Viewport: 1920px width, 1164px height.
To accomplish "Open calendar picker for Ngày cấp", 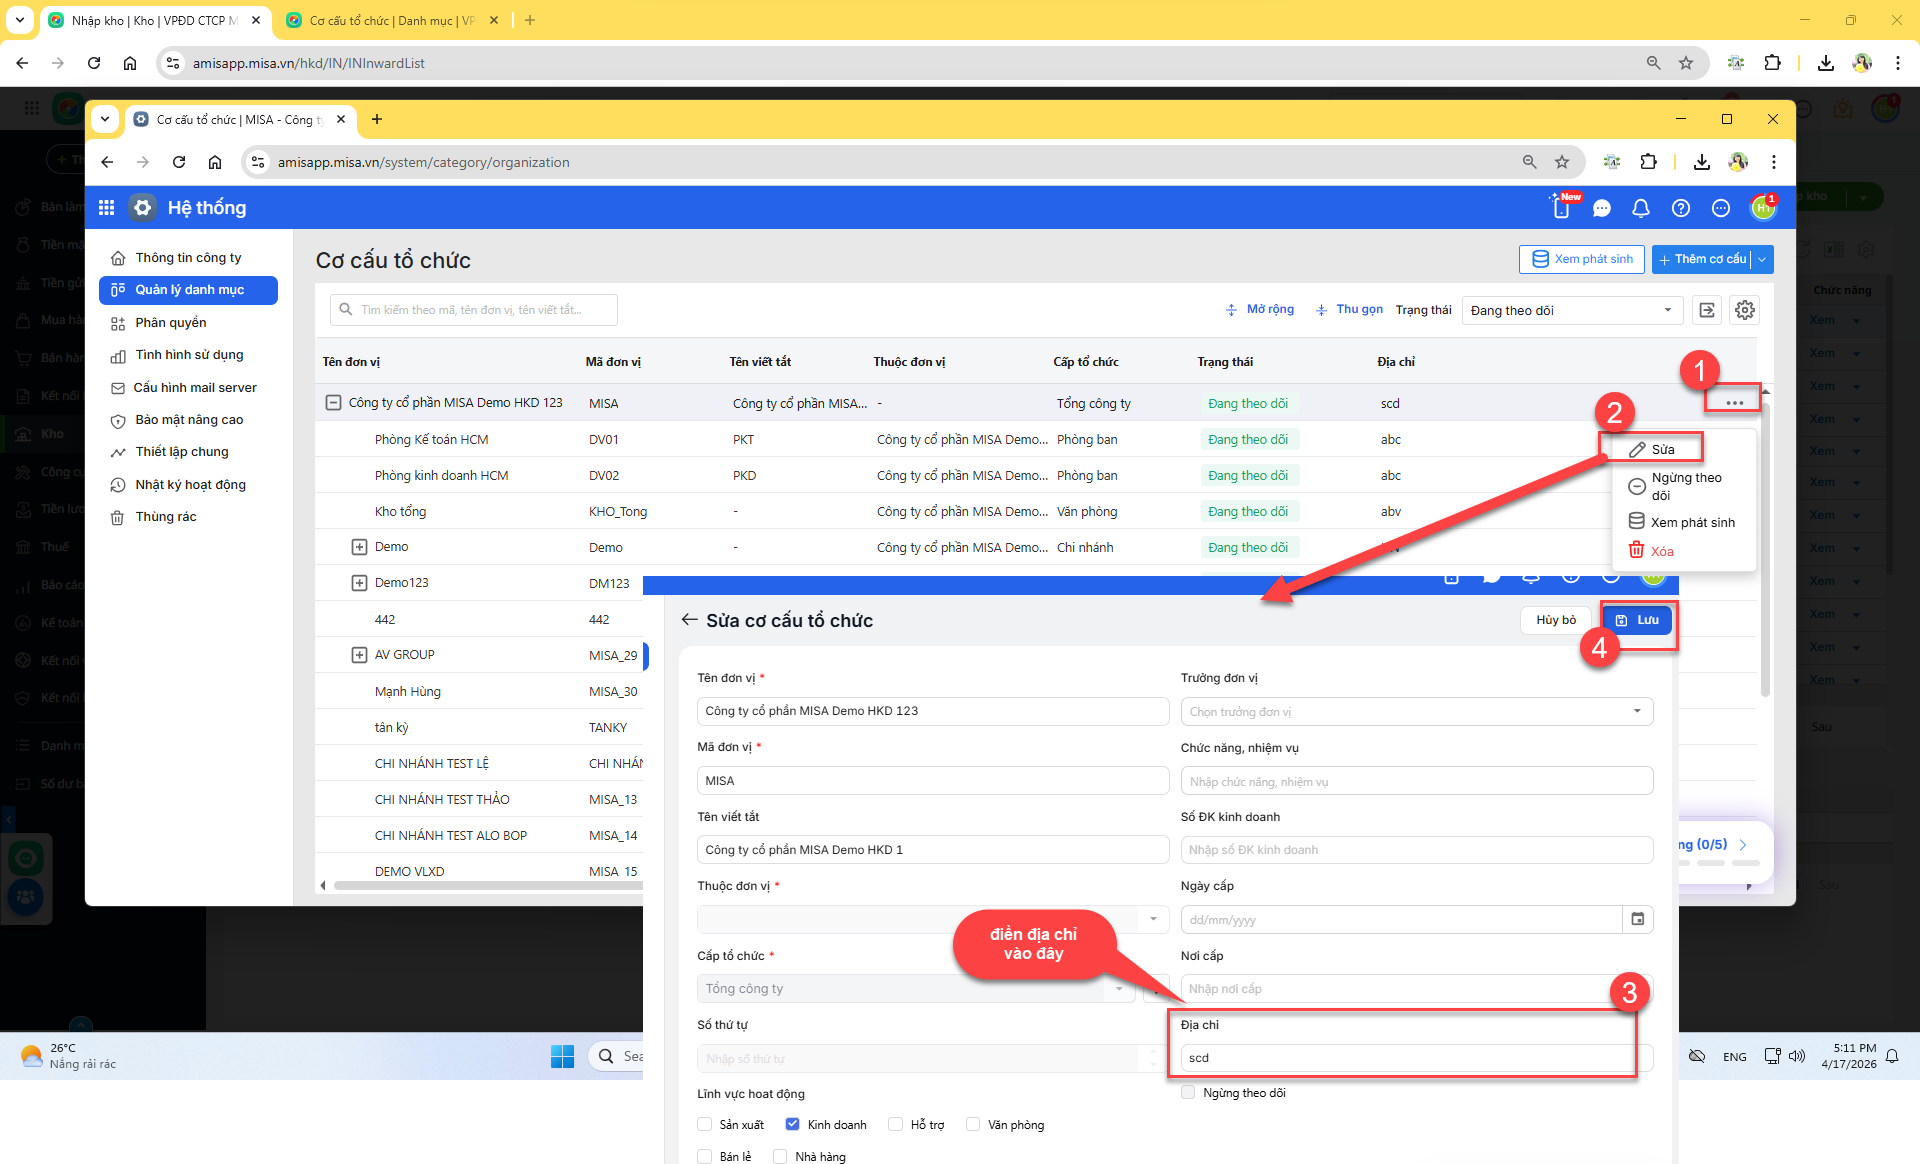I will pyautogui.click(x=1638, y=919).
